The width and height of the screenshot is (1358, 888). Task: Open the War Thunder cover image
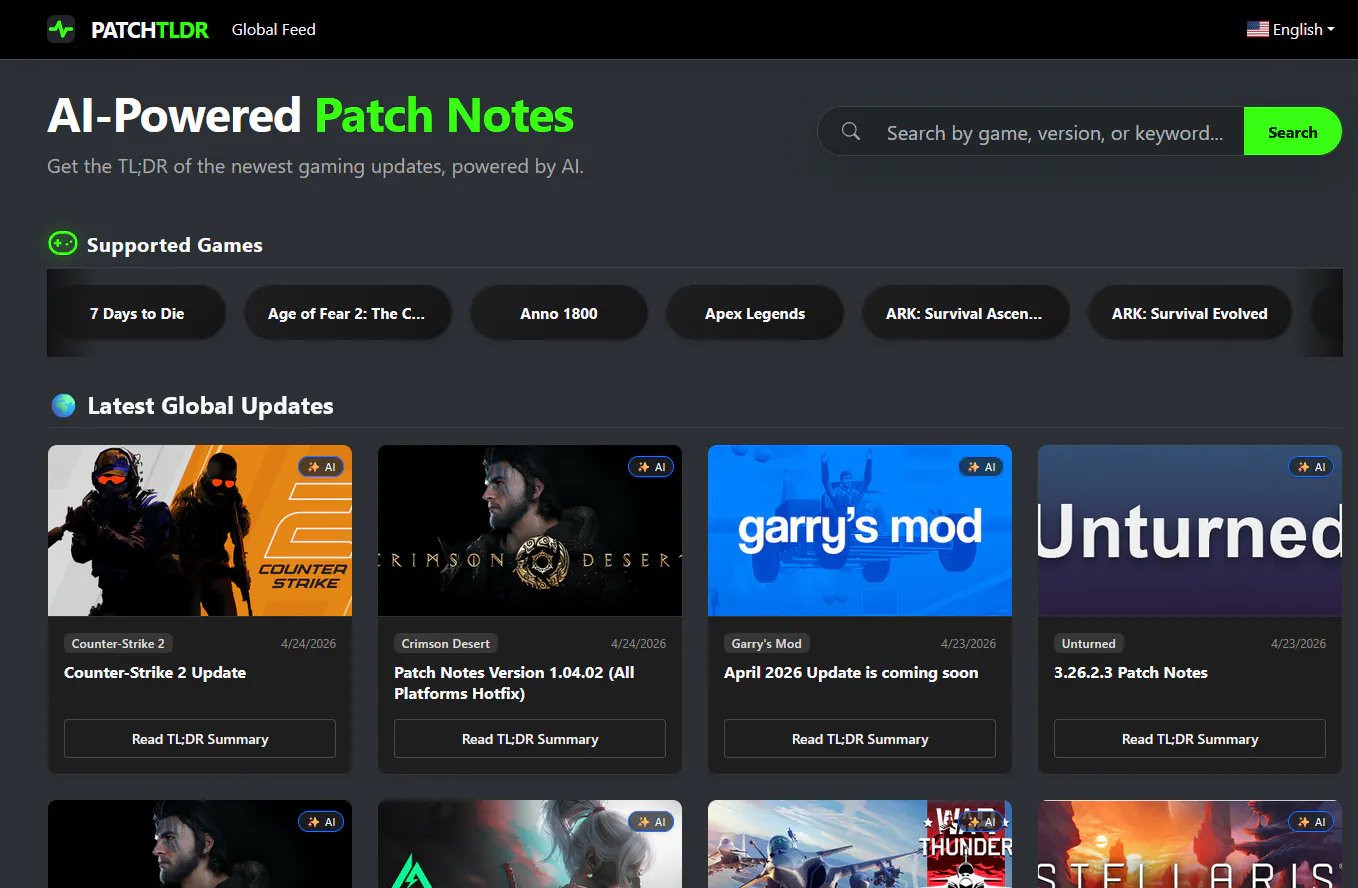point(860,844)
